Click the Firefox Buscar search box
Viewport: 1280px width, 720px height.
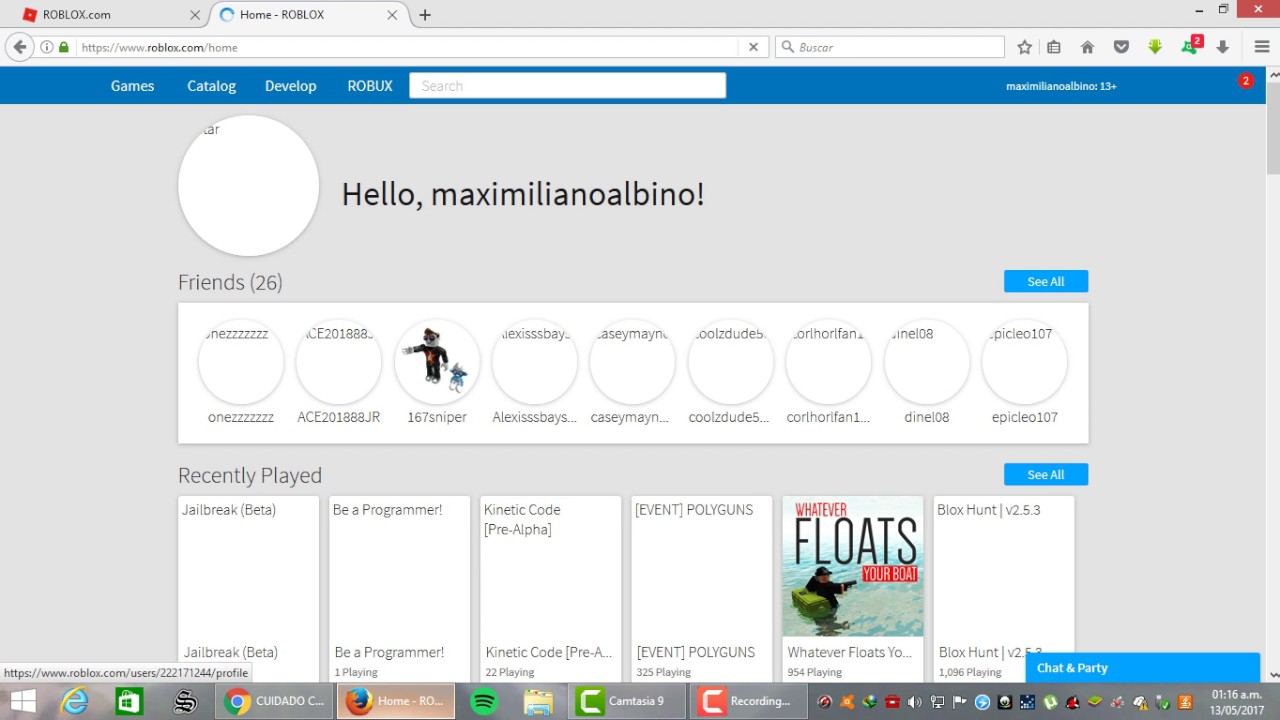[x=890, y=47]
